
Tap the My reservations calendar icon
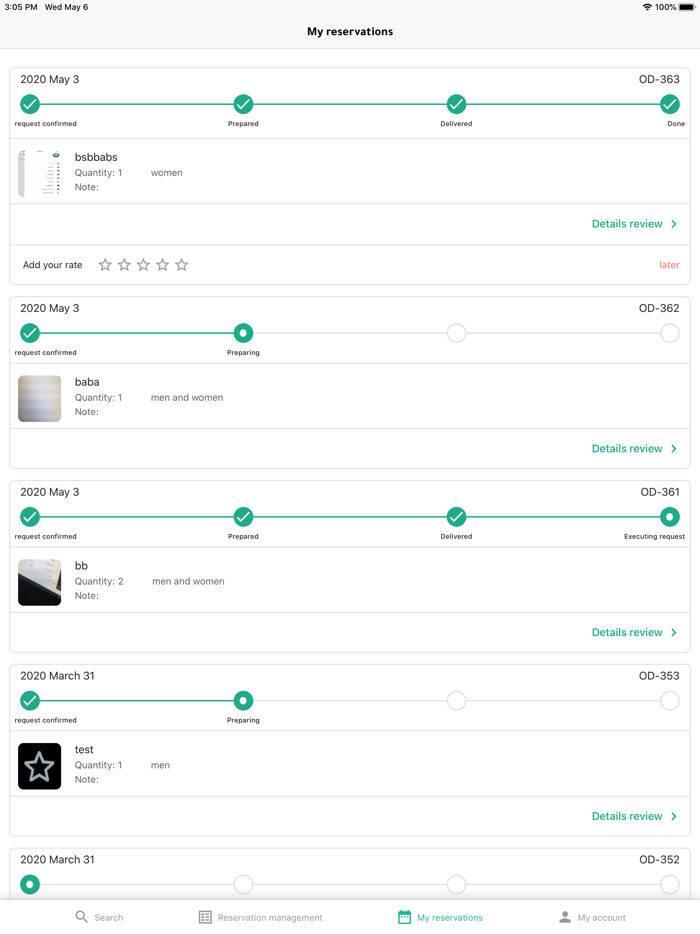[x=404, y=917]
